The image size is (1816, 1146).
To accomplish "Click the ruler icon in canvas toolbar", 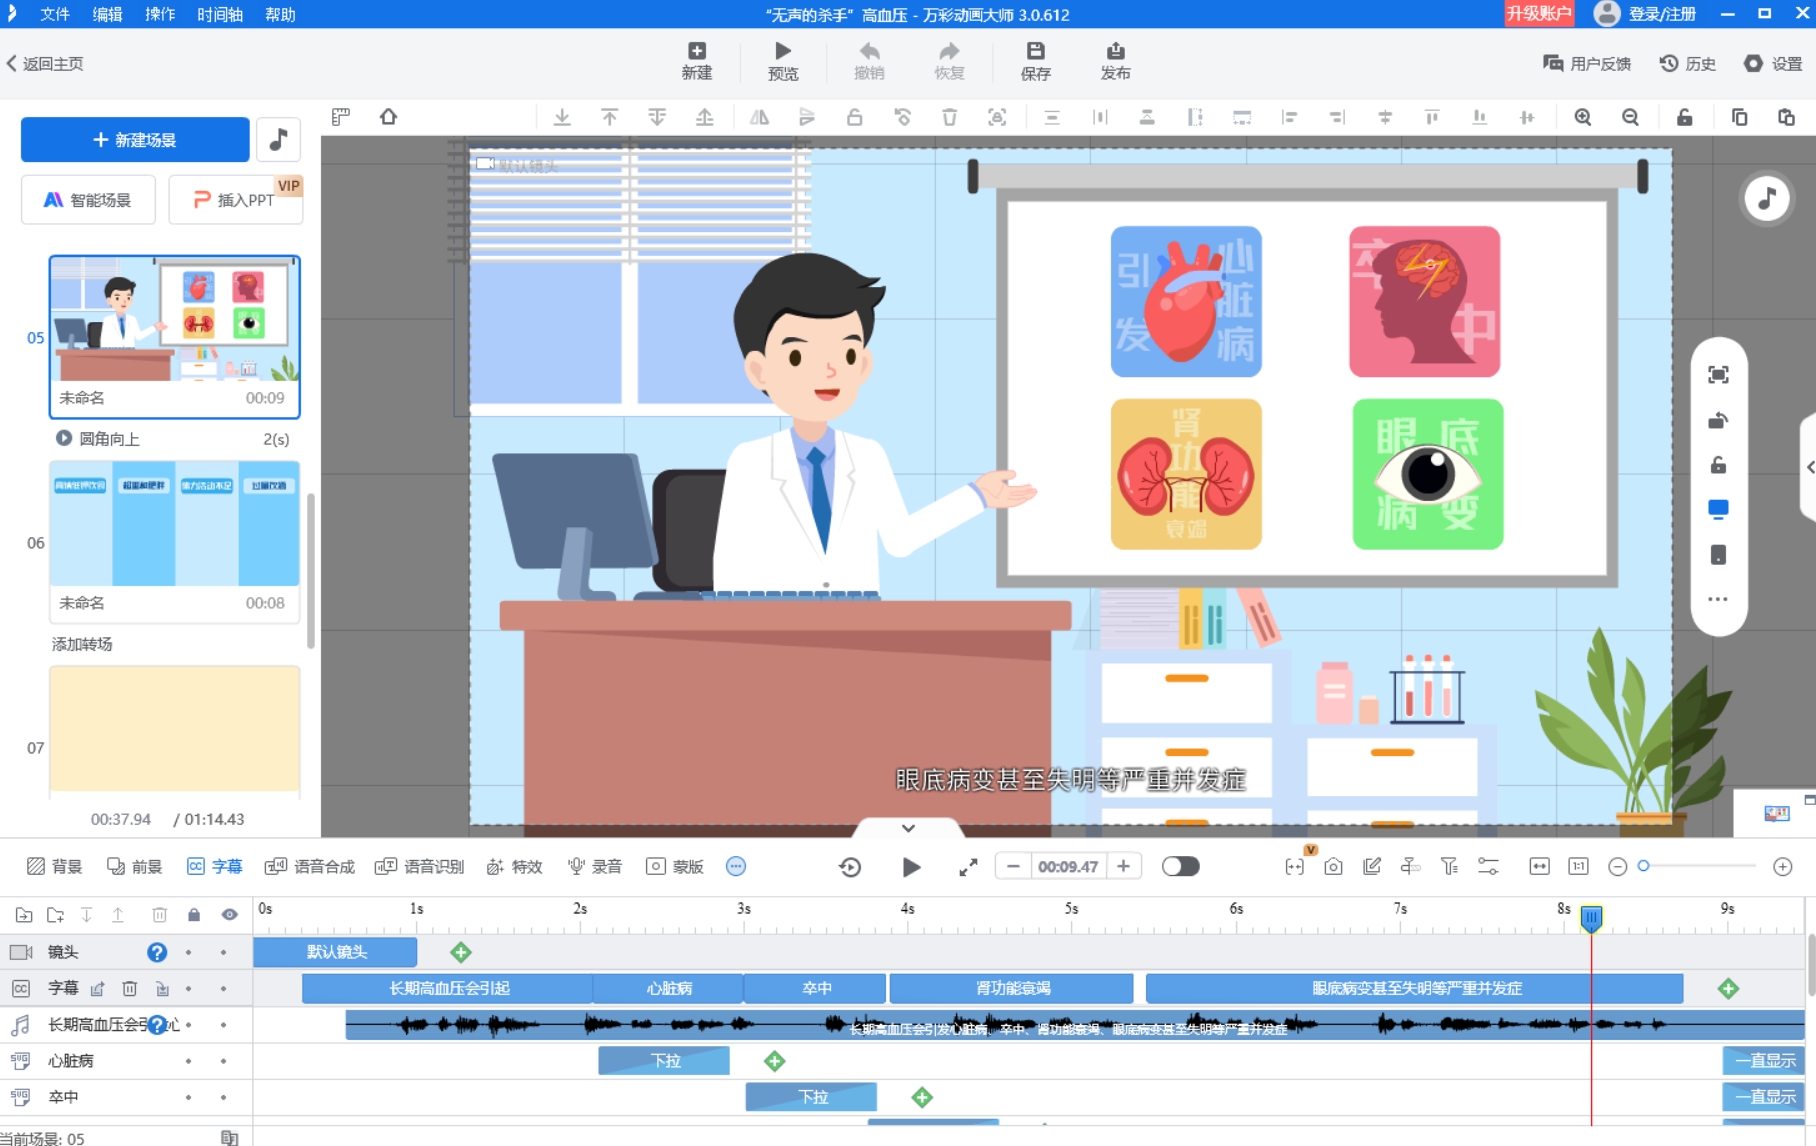I will pyautogui.click(x=341, y=117).
